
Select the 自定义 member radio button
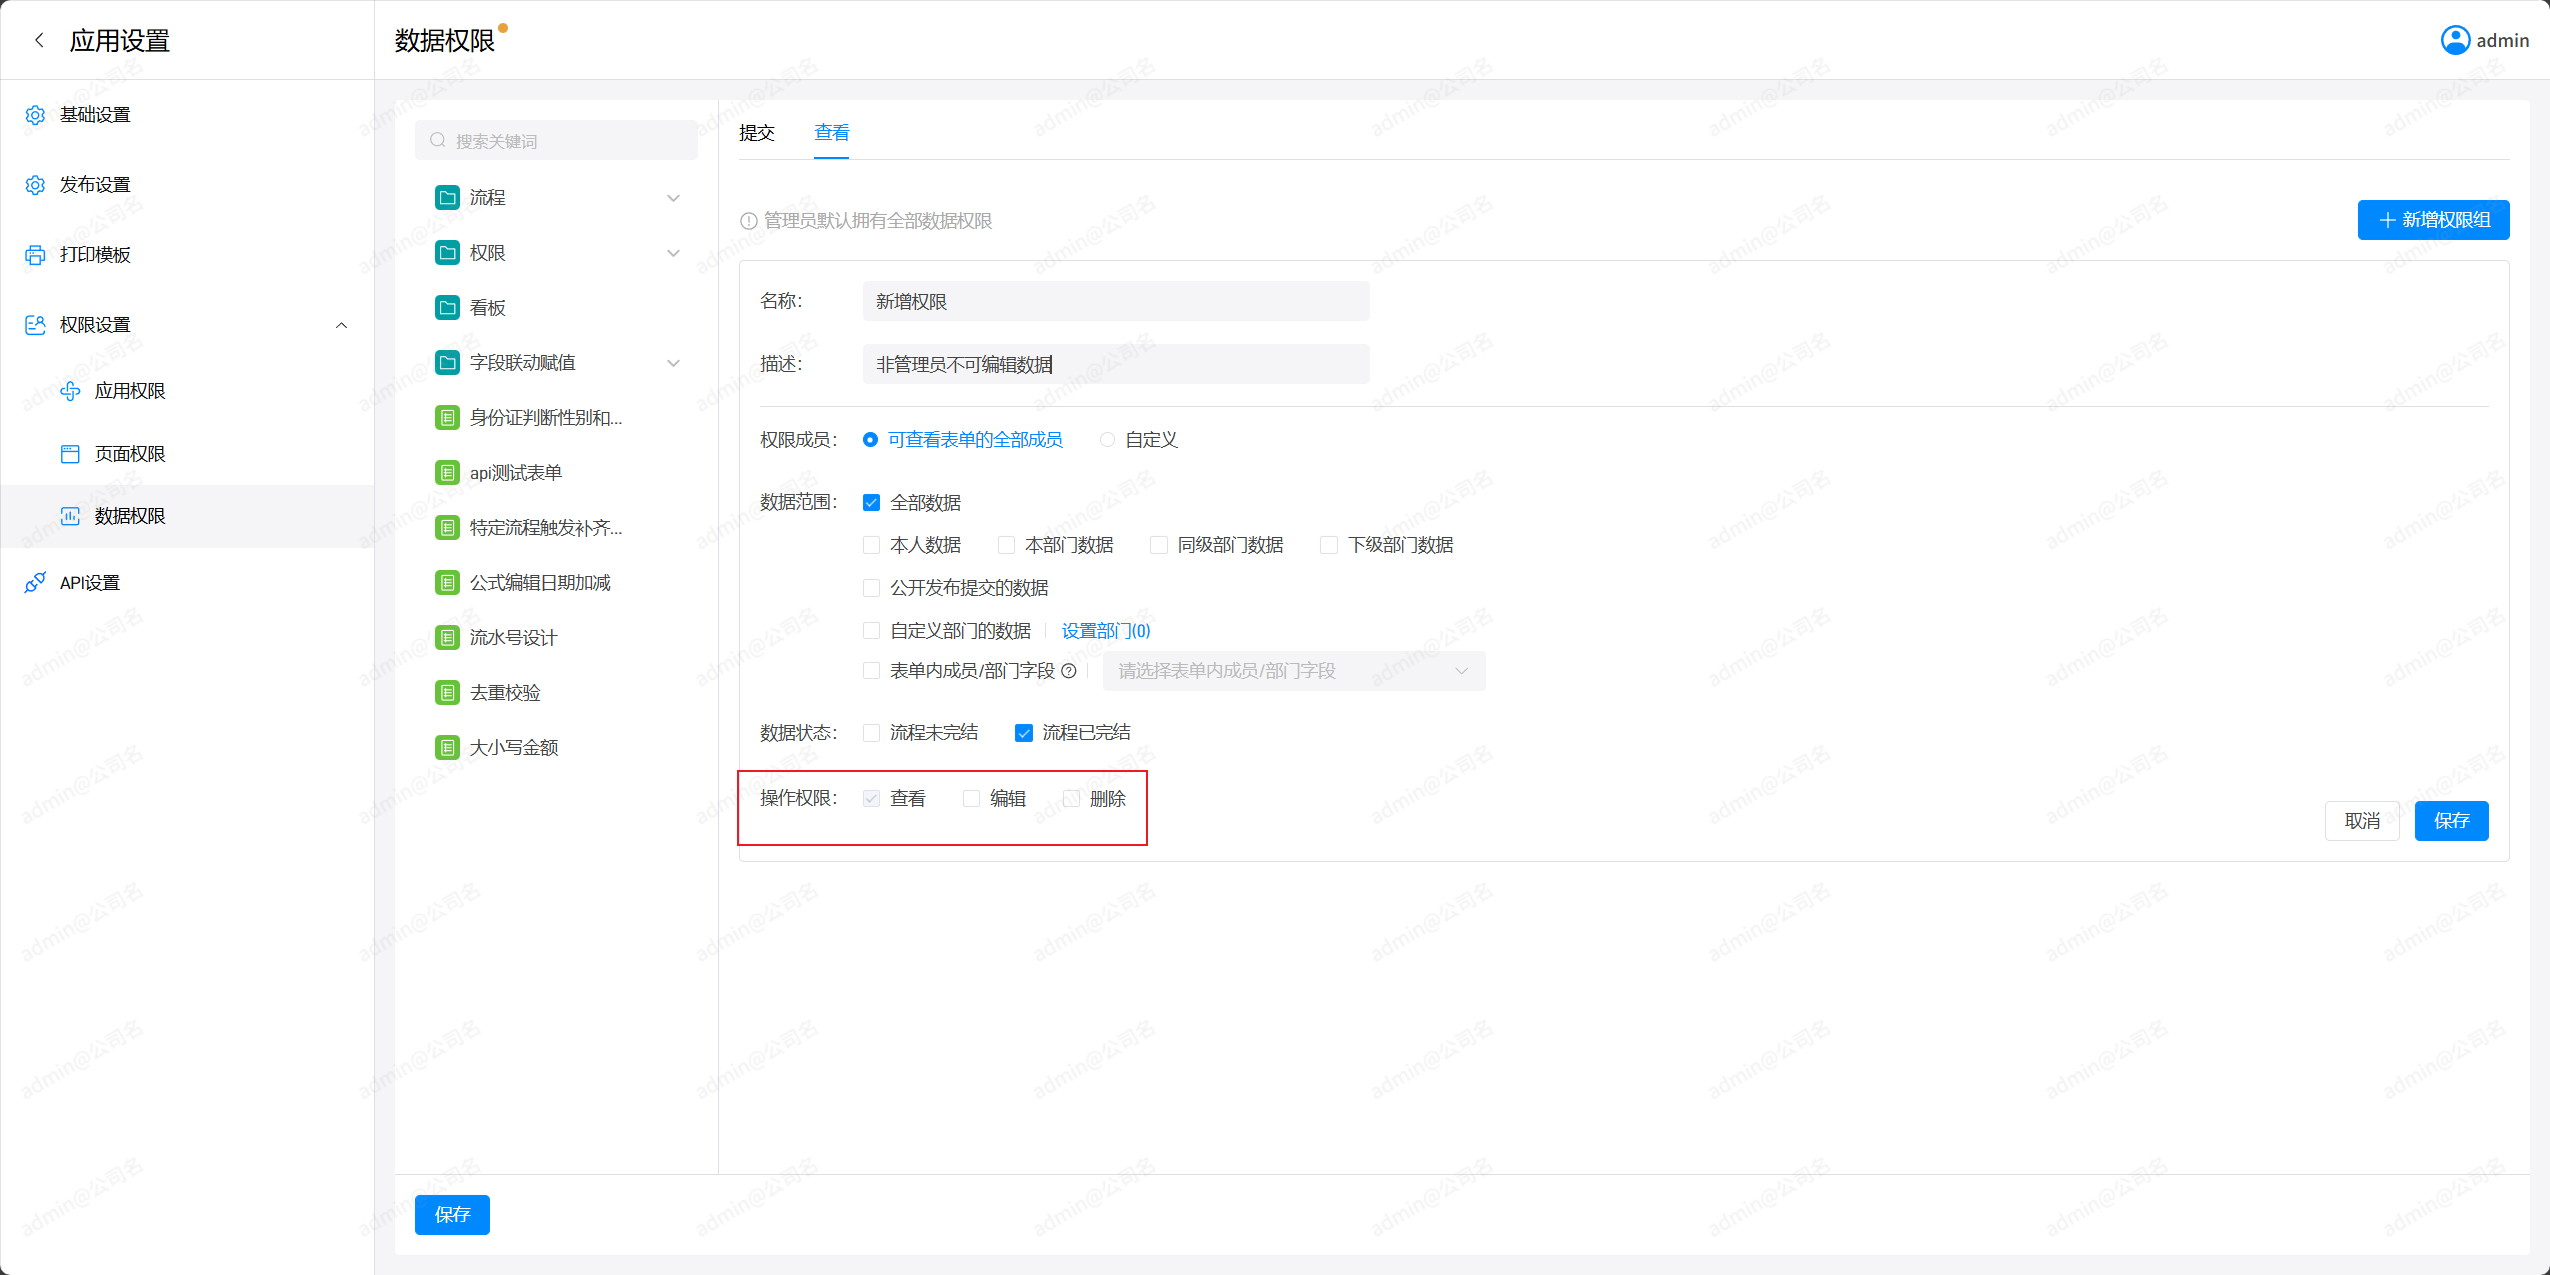coord(1107,440)
